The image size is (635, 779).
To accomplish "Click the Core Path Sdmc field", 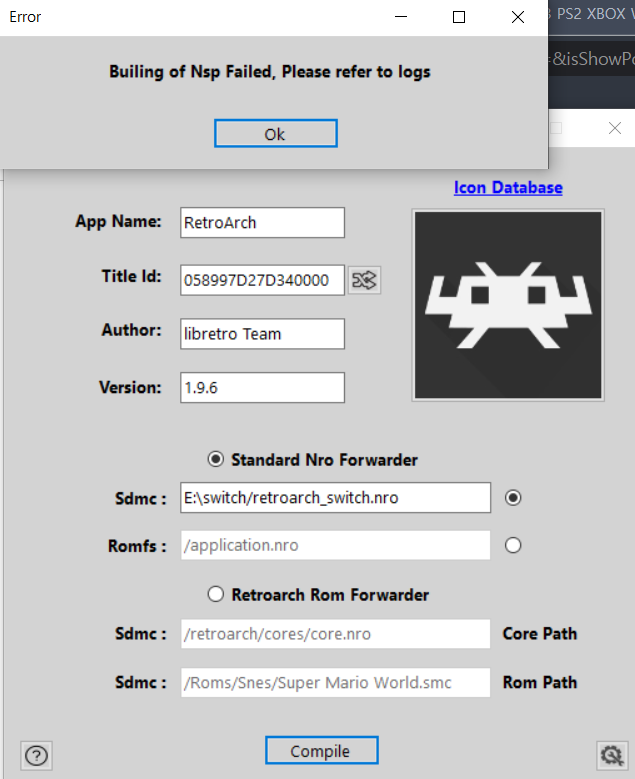I will [x=335, y=633].
